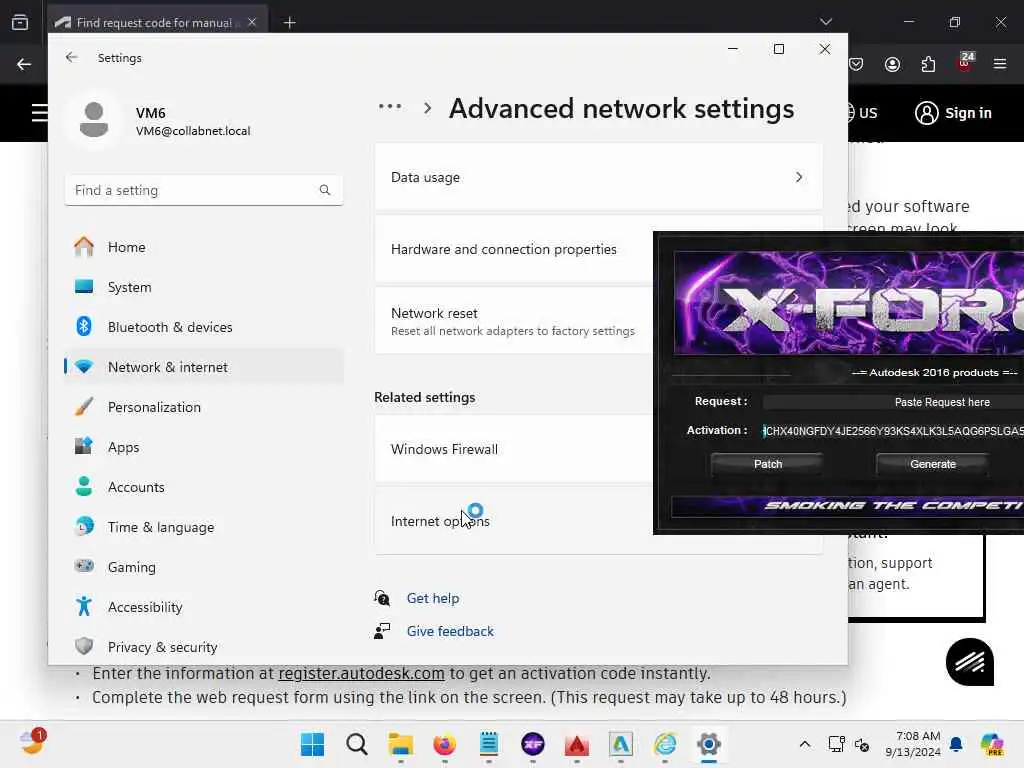Click Give feedback person icon
Screen dimensions: 1024x768
(x=382, y=631)
